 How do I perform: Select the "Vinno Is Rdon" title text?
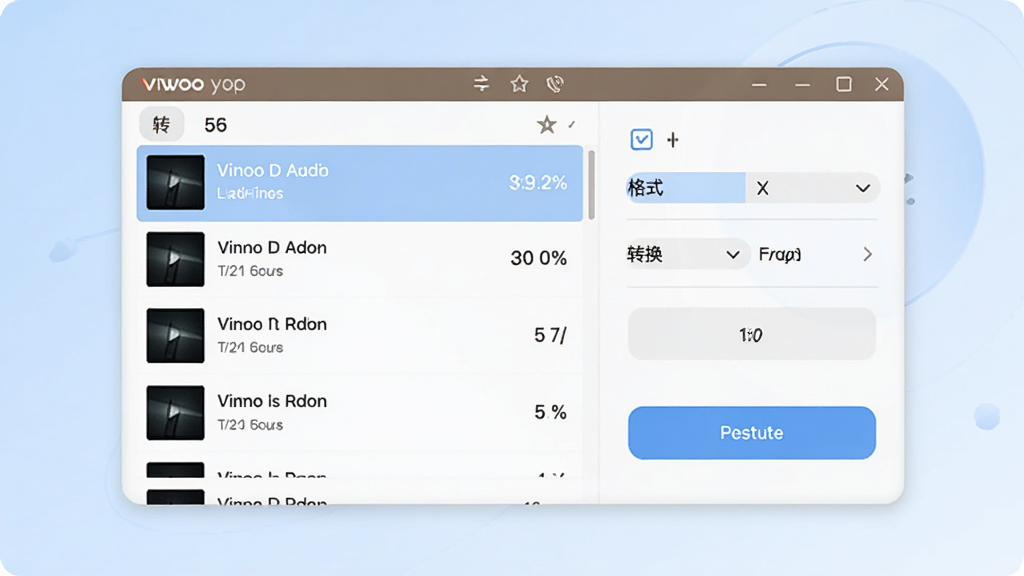pos(272,401)
